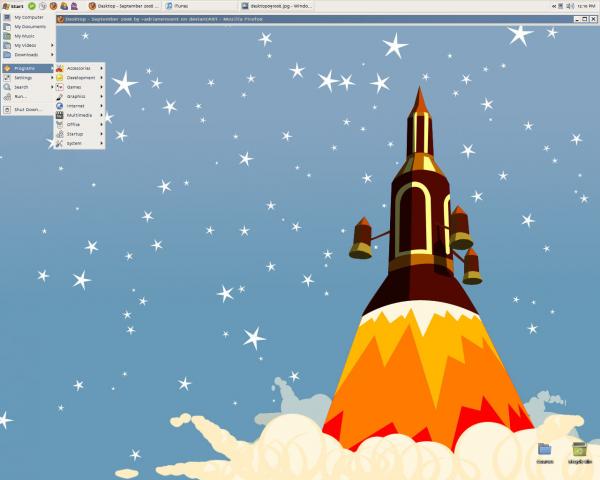
Task: Click the My Documents icon
Action: tap(7, 27)
